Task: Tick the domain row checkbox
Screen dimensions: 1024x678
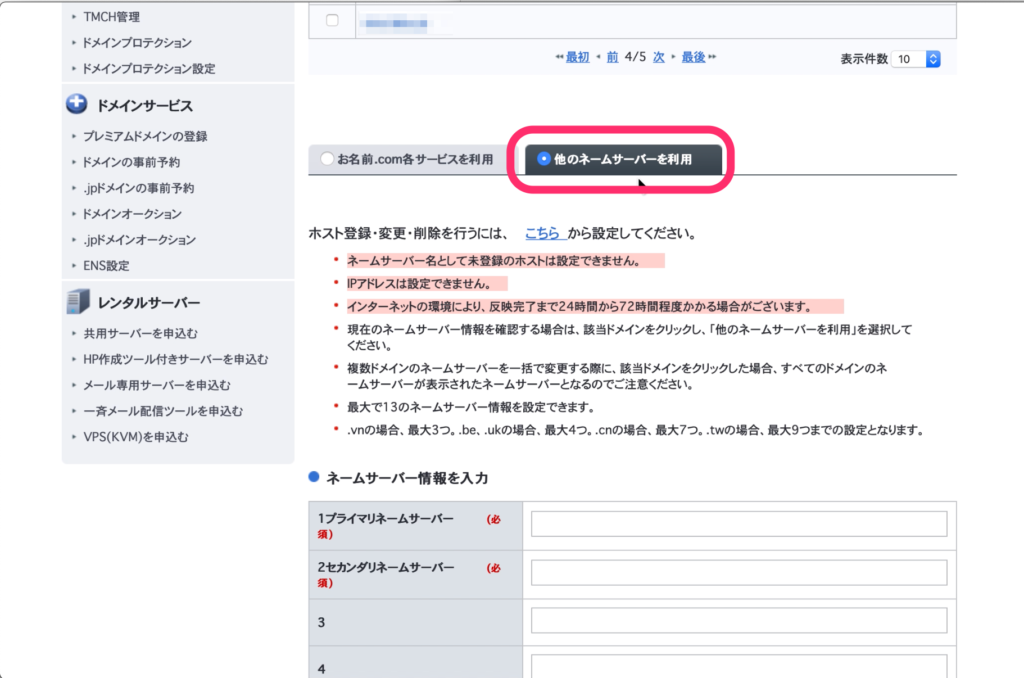Action: pos(332,20)
